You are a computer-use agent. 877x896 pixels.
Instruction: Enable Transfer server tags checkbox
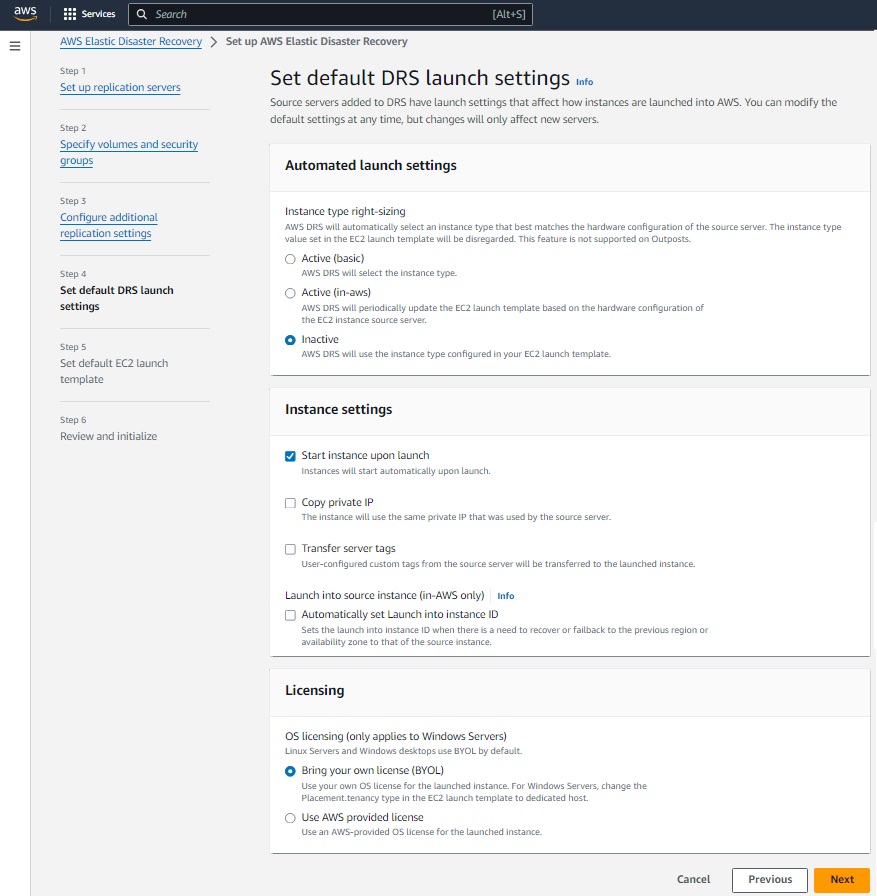click(291, 549)
